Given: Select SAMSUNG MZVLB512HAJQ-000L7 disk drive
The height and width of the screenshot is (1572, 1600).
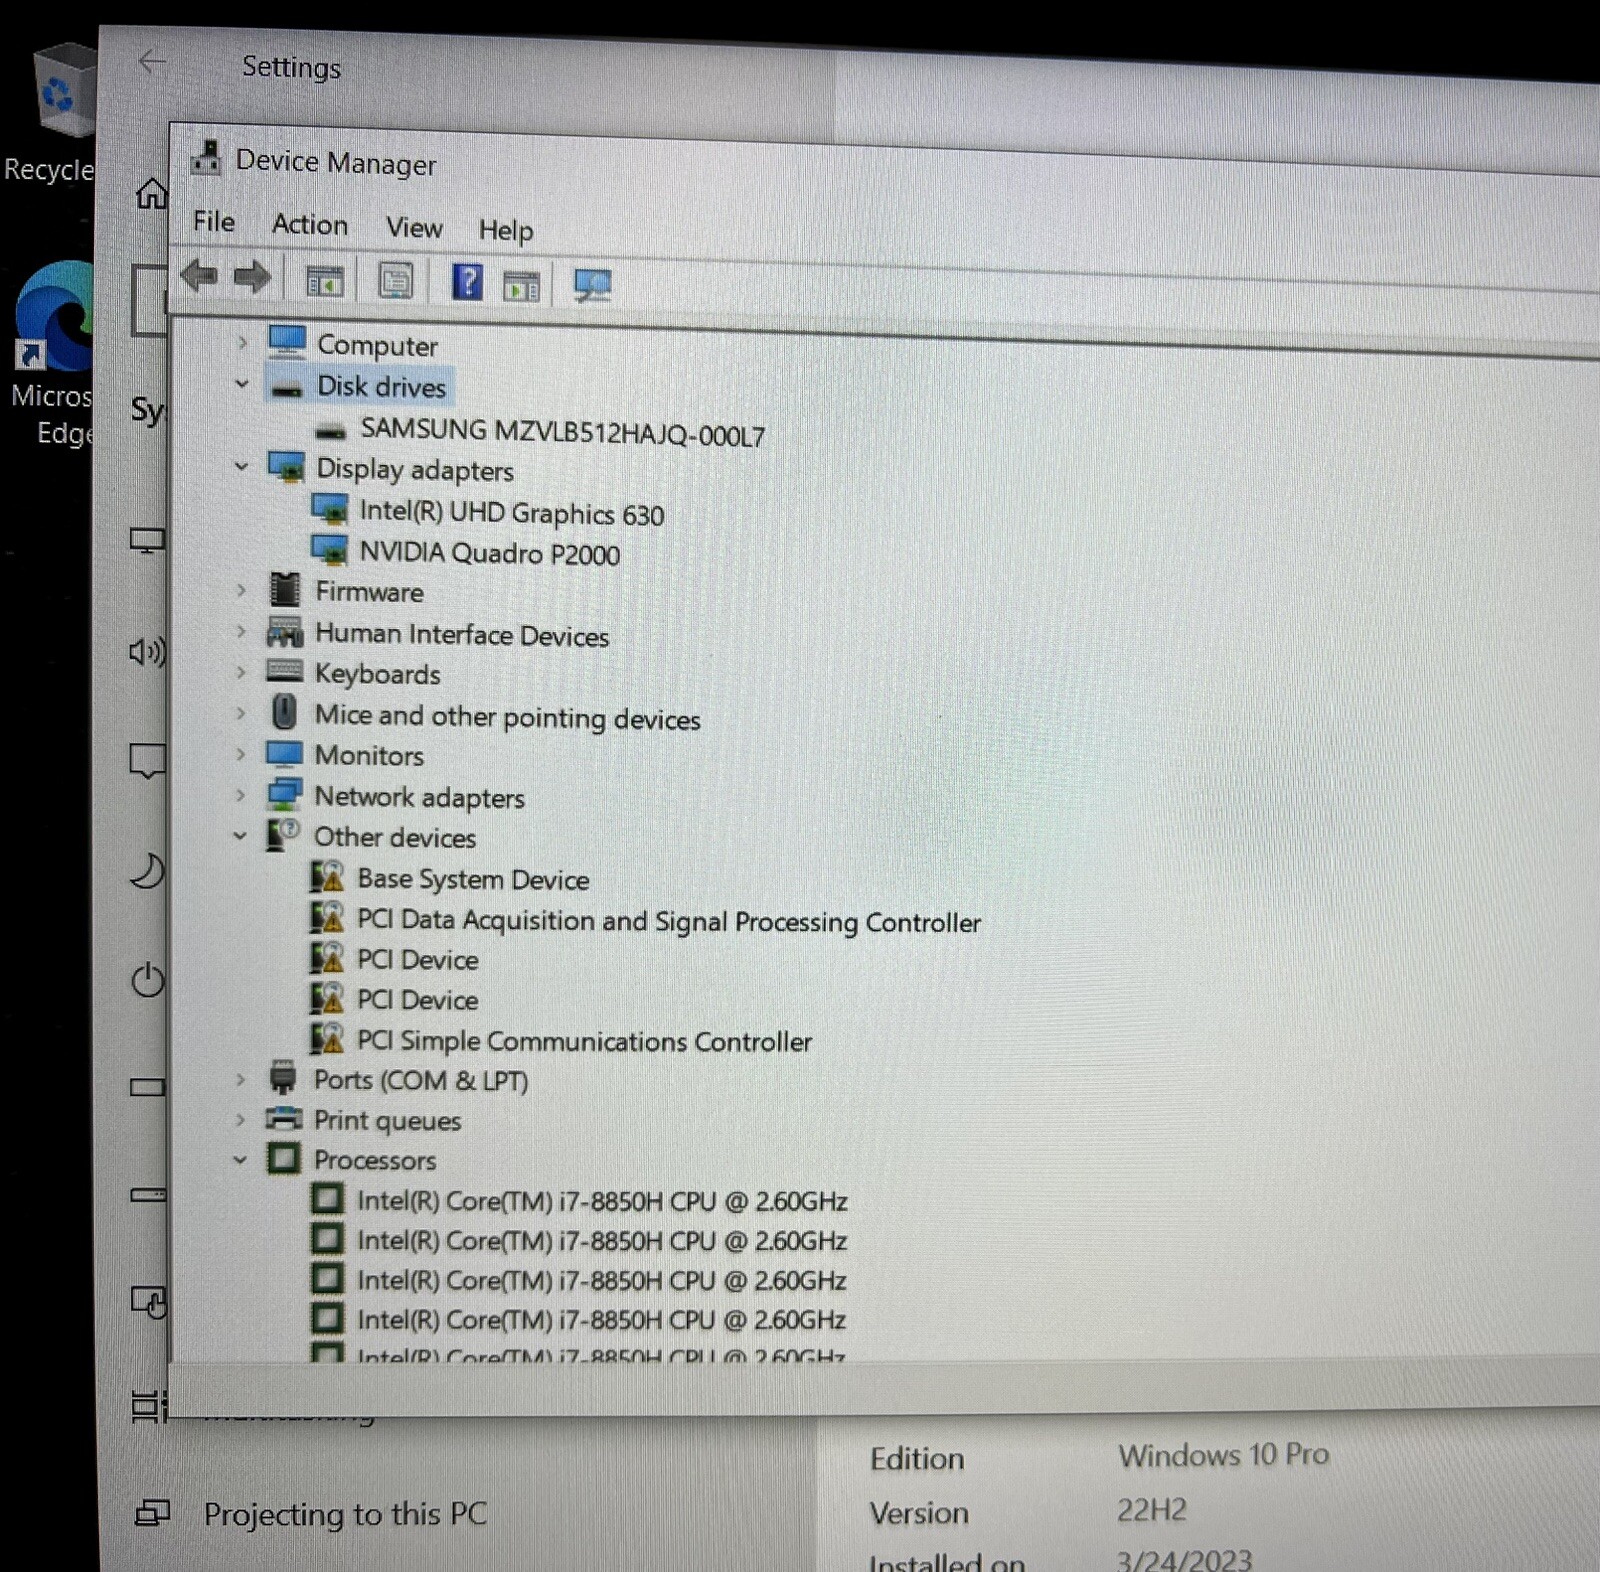Looking at the screenshot, I should pos(562,432).
